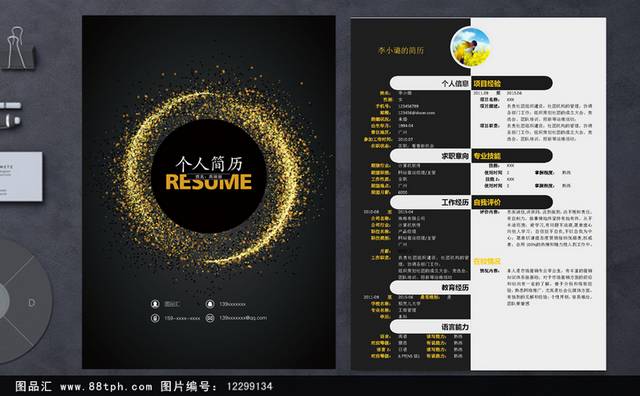Viewport: 640px width, 396px height.
Task: Click the envelope email icon on cover
Action: click(x=210, y=318)
